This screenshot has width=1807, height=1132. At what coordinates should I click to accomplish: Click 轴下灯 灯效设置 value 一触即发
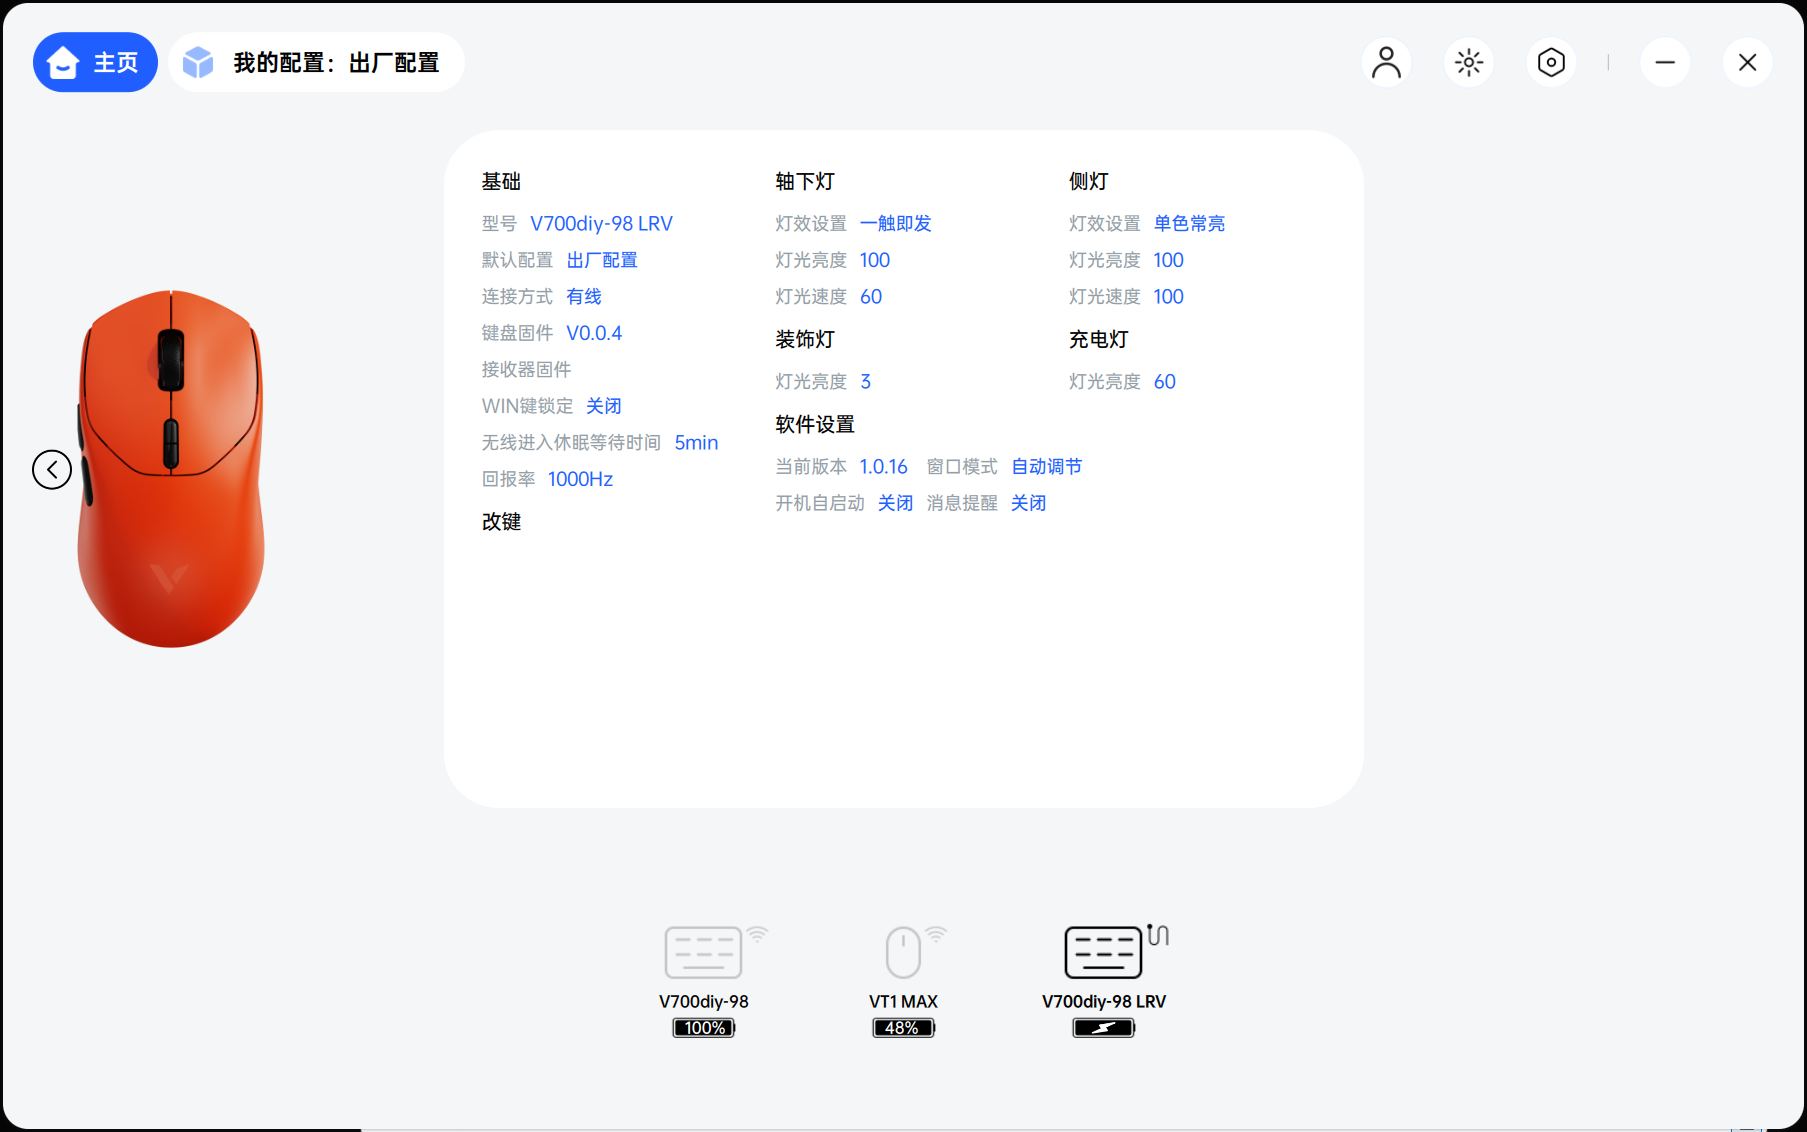tap(896, 223)
